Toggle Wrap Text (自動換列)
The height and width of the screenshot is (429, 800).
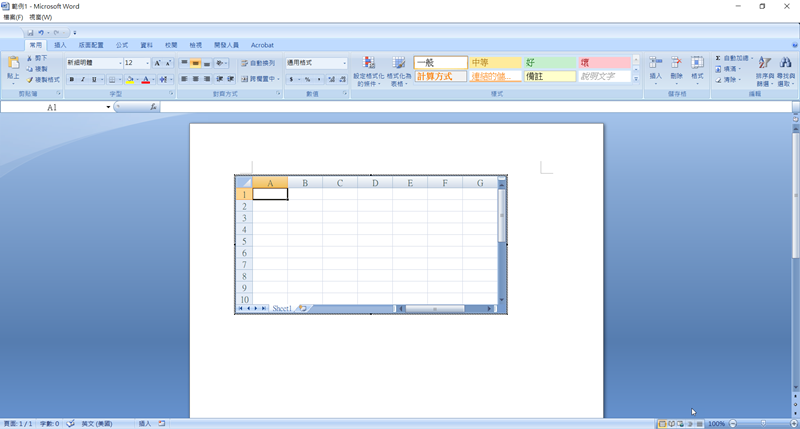point(258,63)
